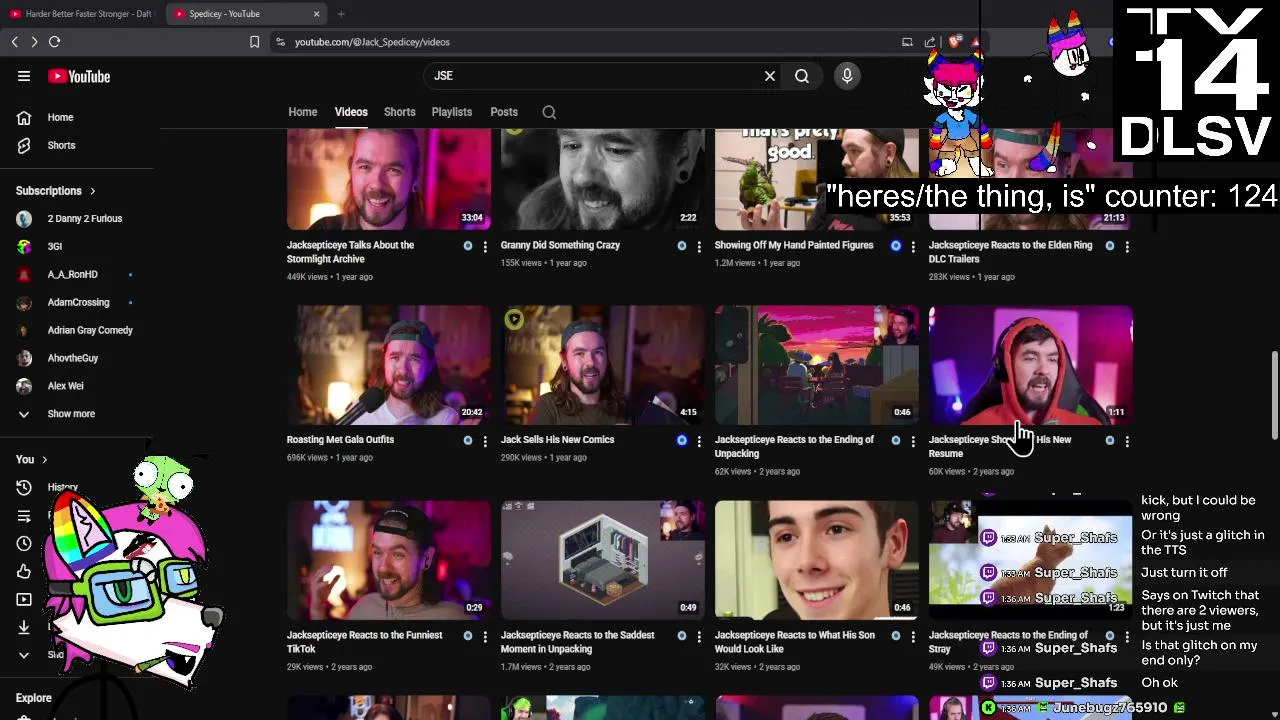Expand the You section chevron
The image size is (1280, 720).
pos(44,460)
